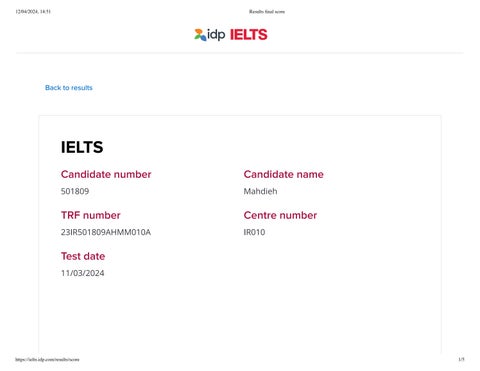
Task: Click the red IELTS header logo
Action: (249, 35)
